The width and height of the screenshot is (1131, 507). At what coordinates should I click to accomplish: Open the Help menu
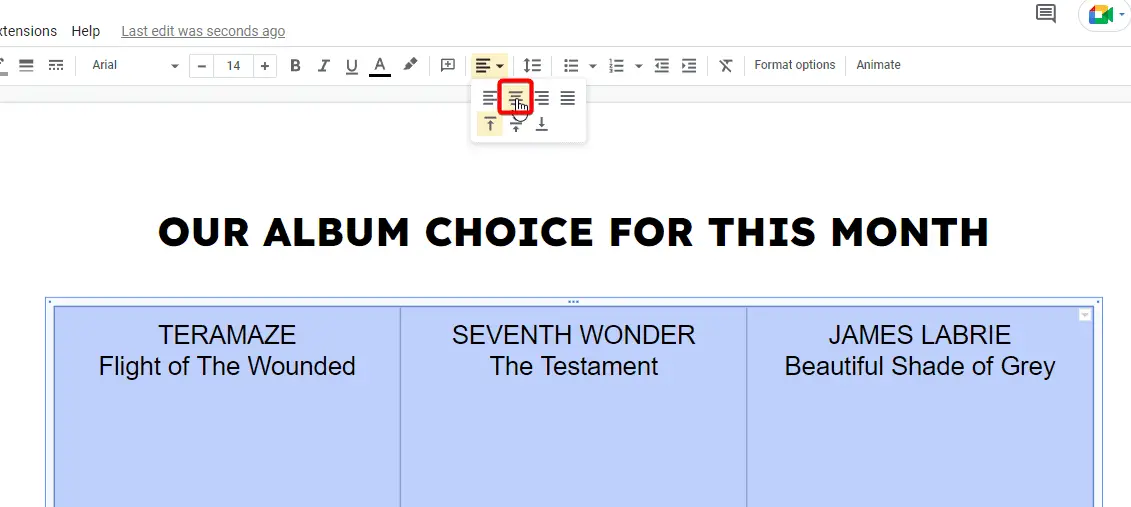86,31
